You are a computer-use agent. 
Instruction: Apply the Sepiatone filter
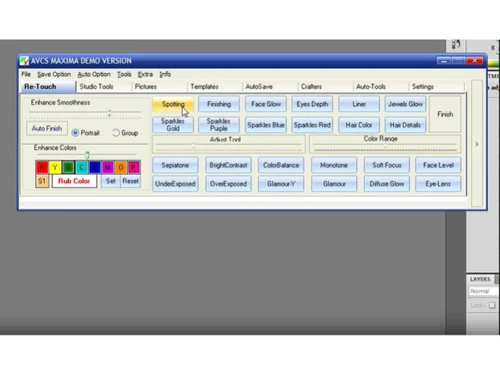[x=175, y=165]
